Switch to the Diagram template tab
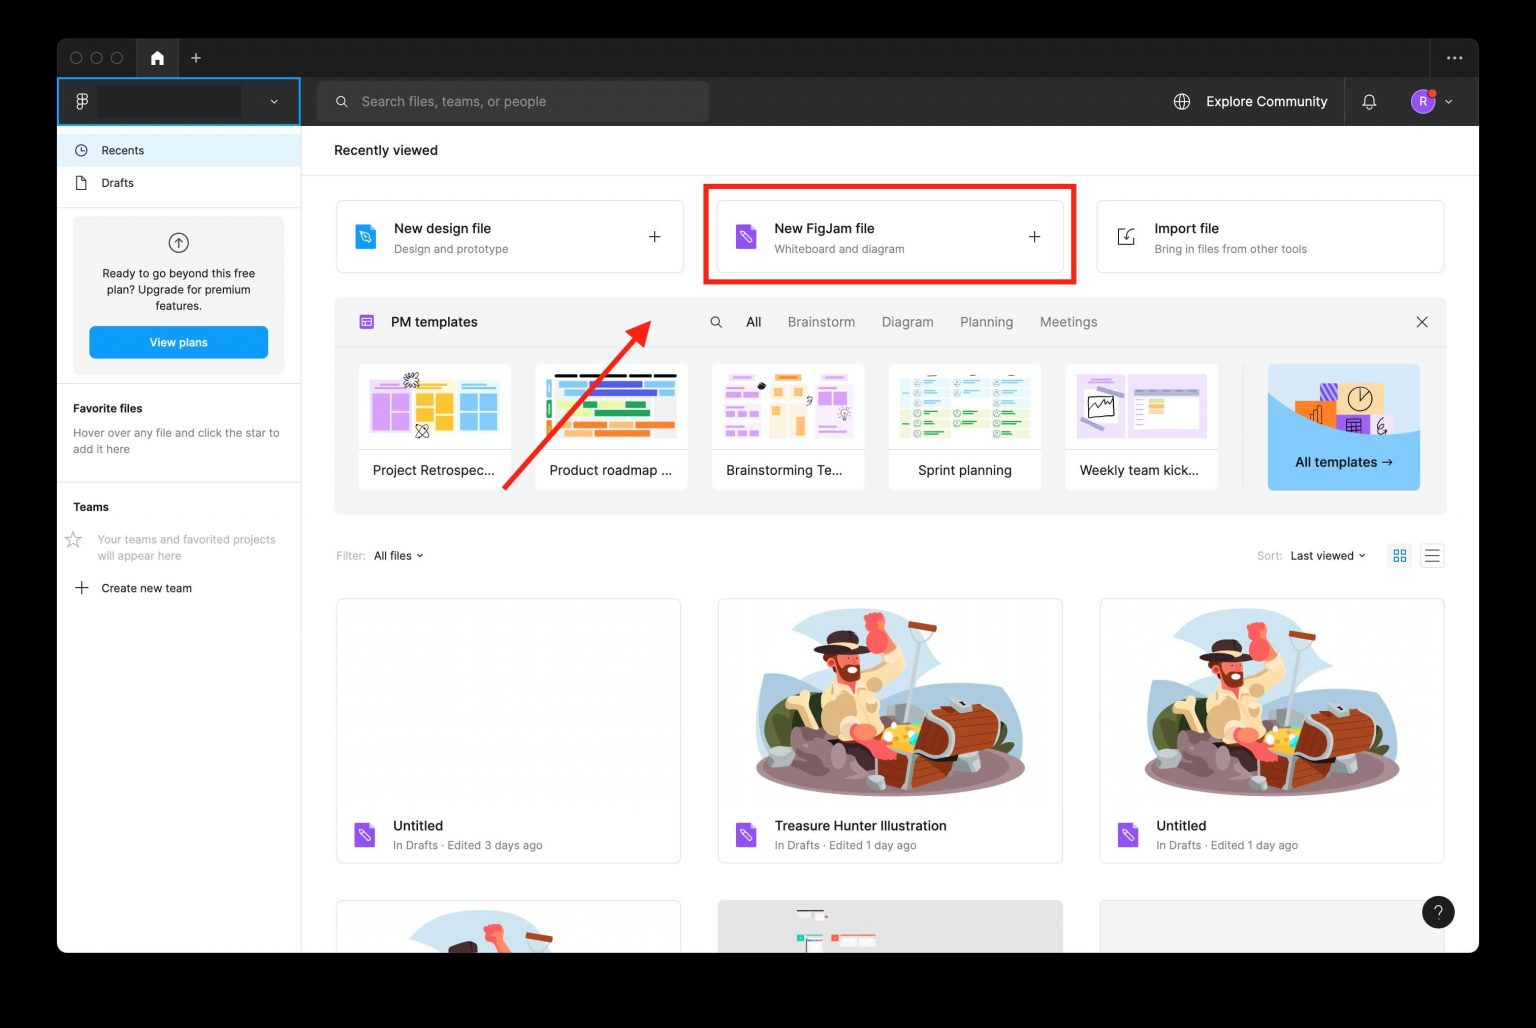Viewport: 1536px width, 1028px height. click(907, 322)
